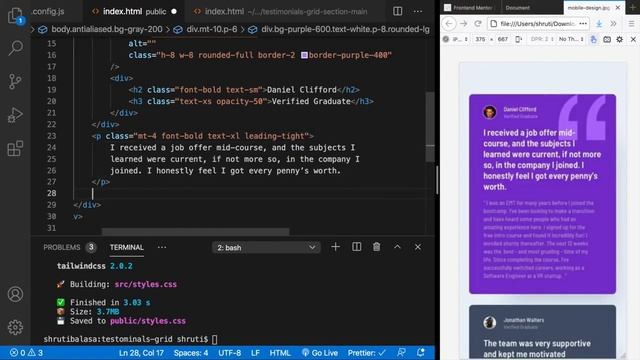
Task: Open the Accounts menu in the activity bar
Action: [15, 294]
